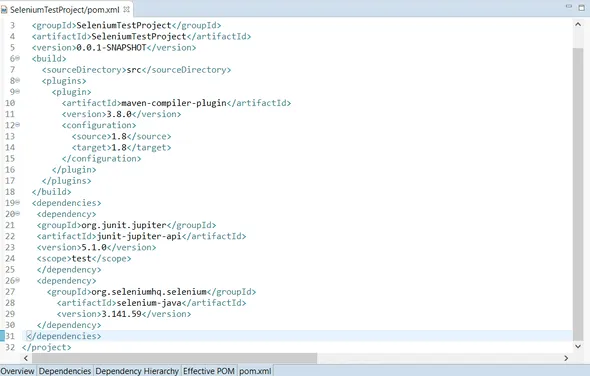Click the source value 1.8

[119, 136]
